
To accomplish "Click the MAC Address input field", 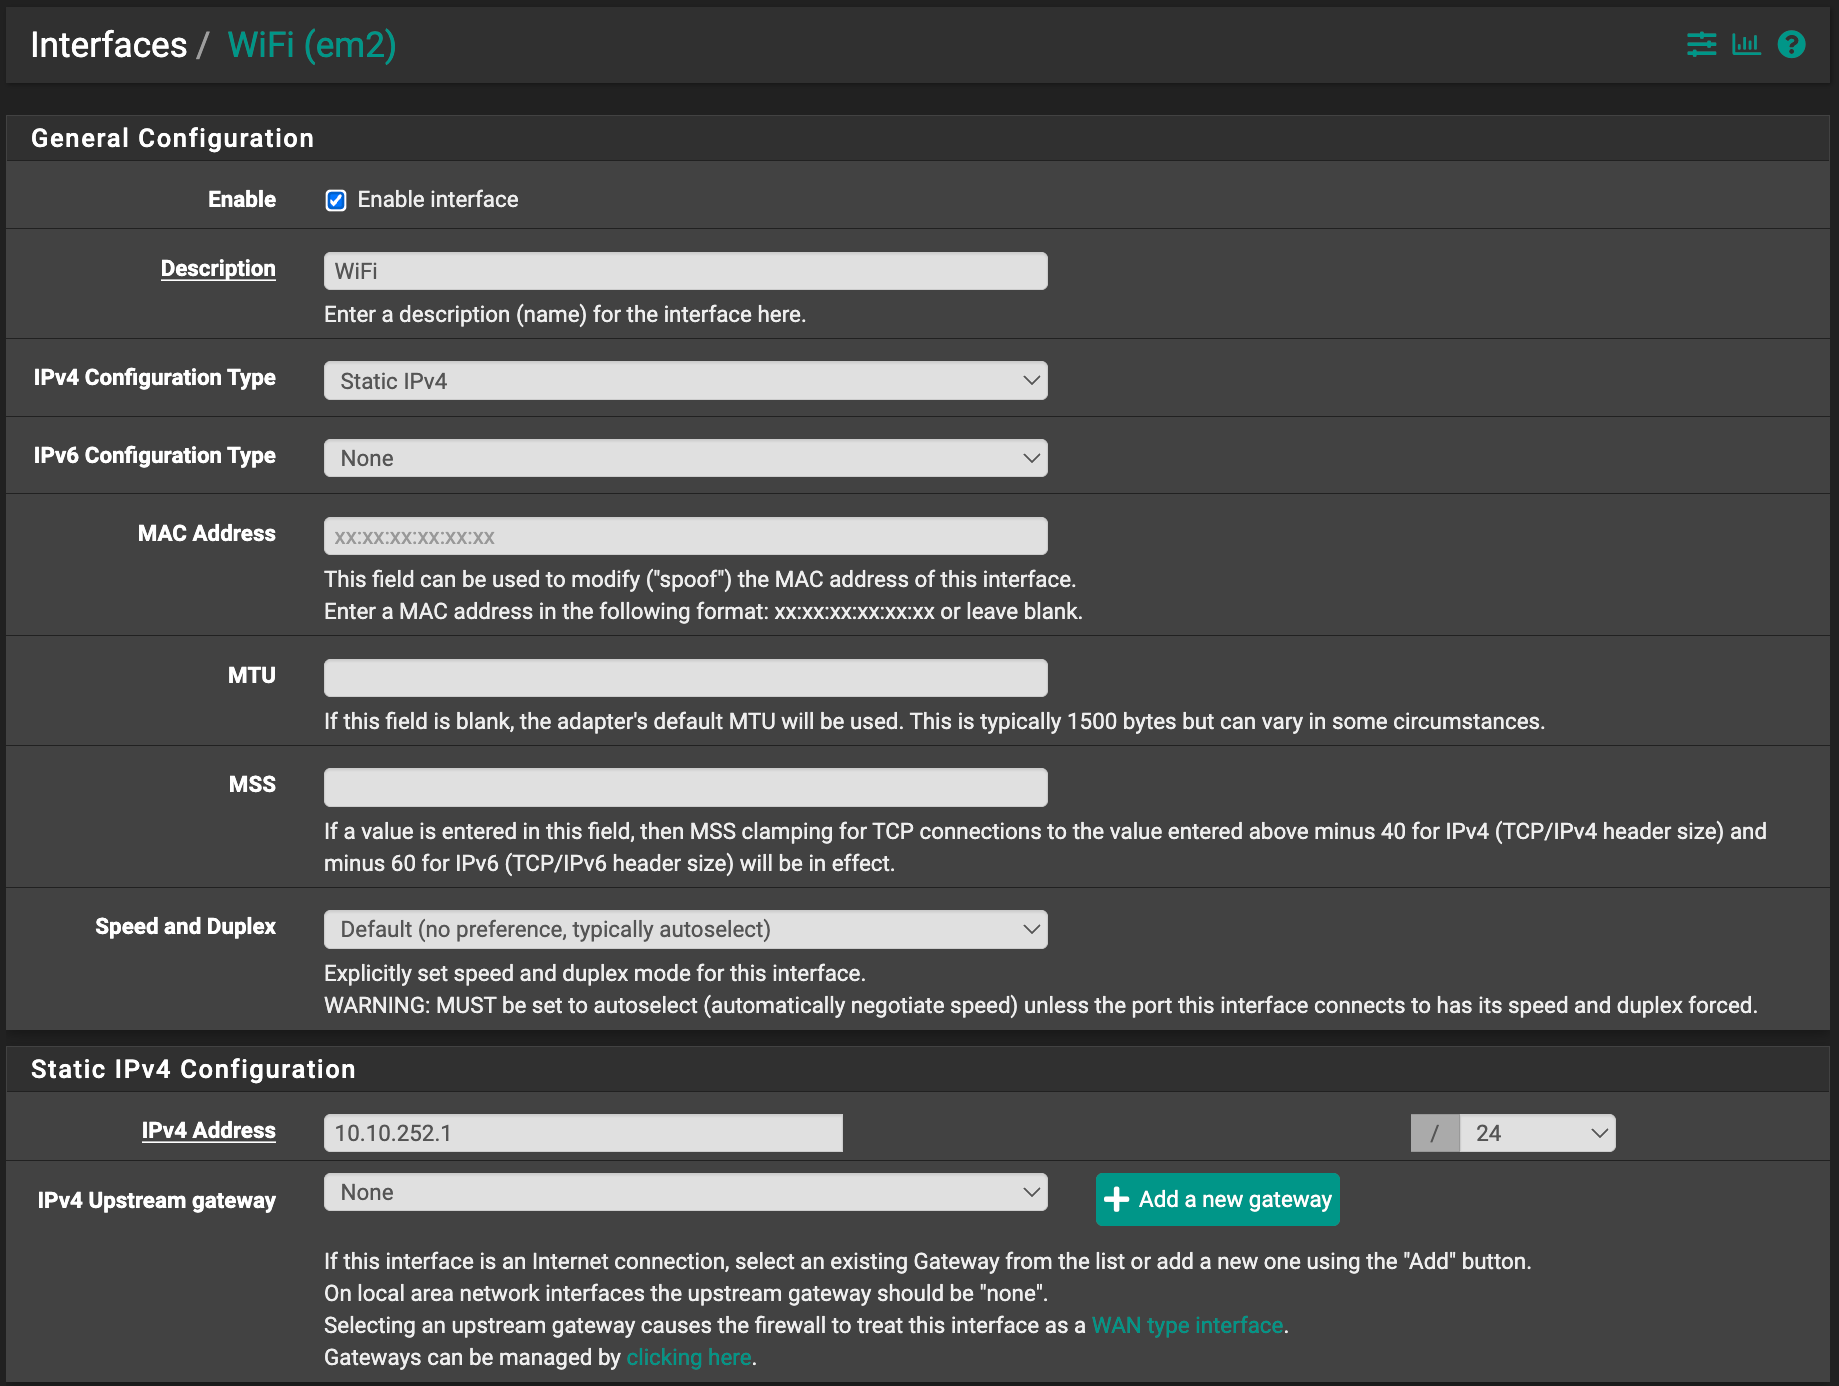I will coord(684,536).
